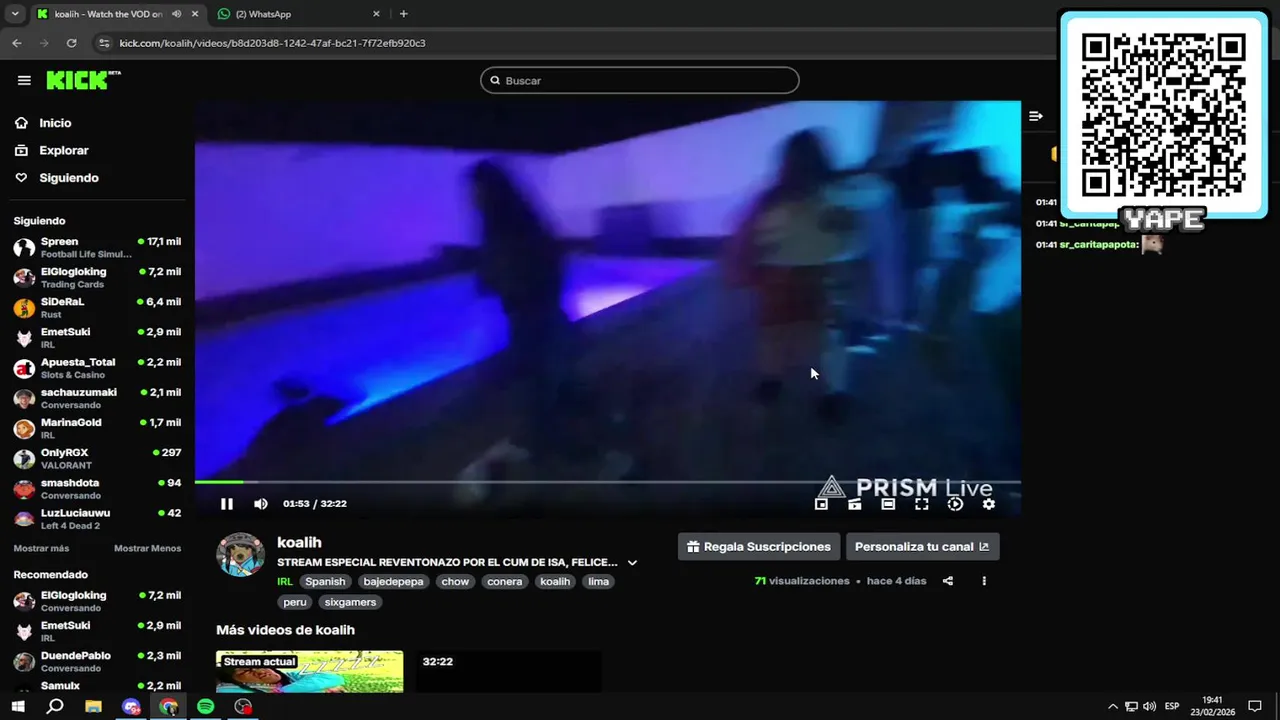Select the lima tag
The height and width of the screenshot is (720, 1280).
[598, 581]
